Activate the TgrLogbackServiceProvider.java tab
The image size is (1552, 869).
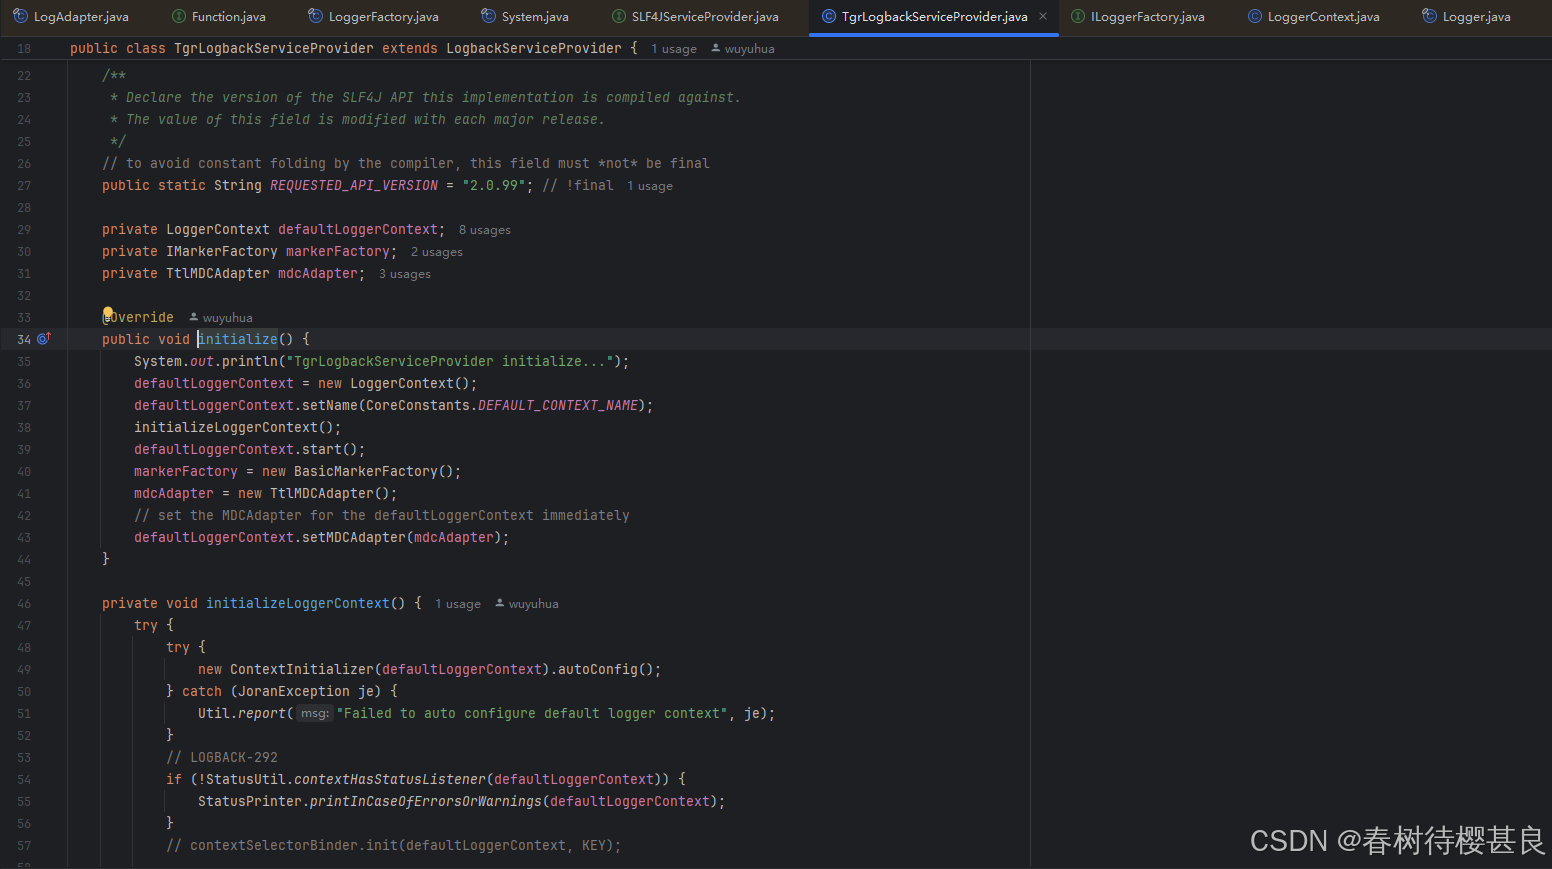(934, 16)
